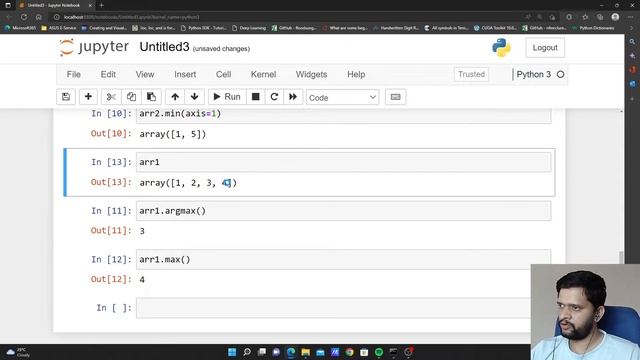640x360 pixels.
Task: Click input cell arr2.min(axis=1)
Action: coord(343,115)
